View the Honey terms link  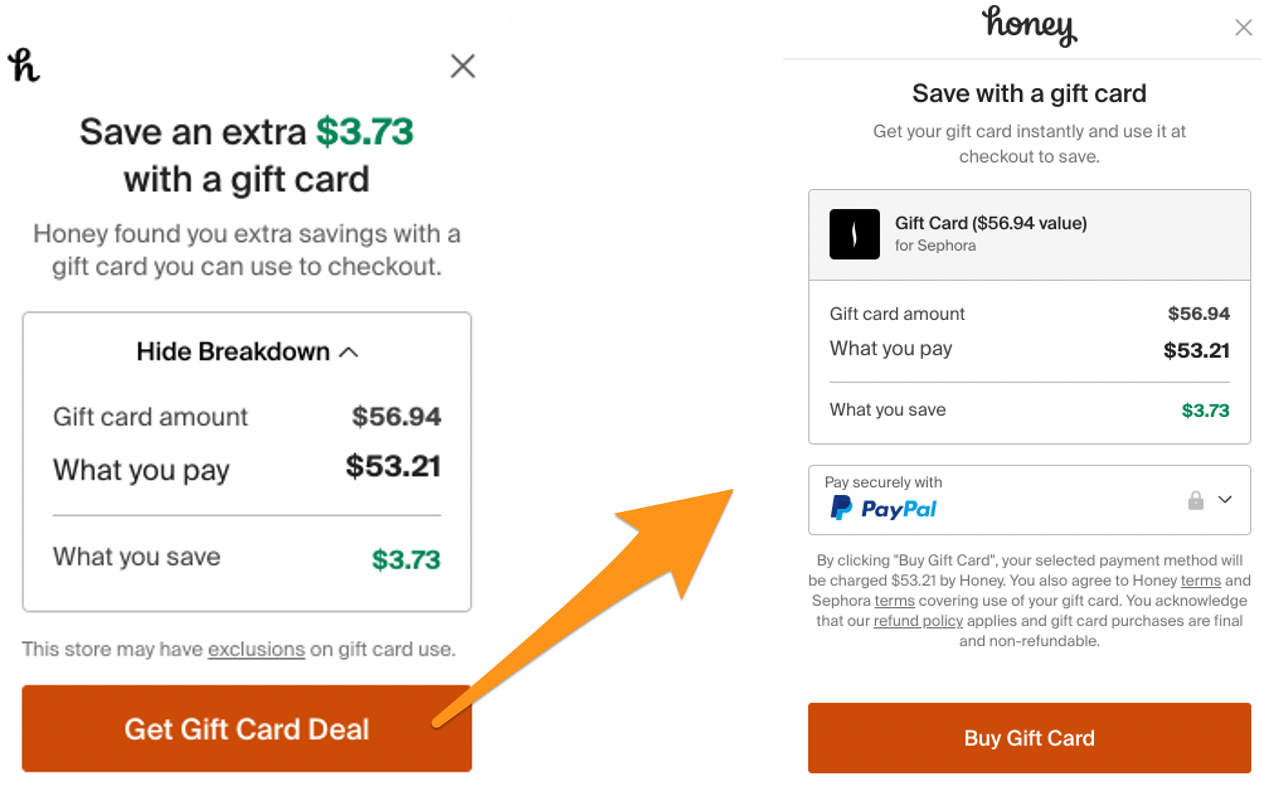click(x=1200, y=580)
